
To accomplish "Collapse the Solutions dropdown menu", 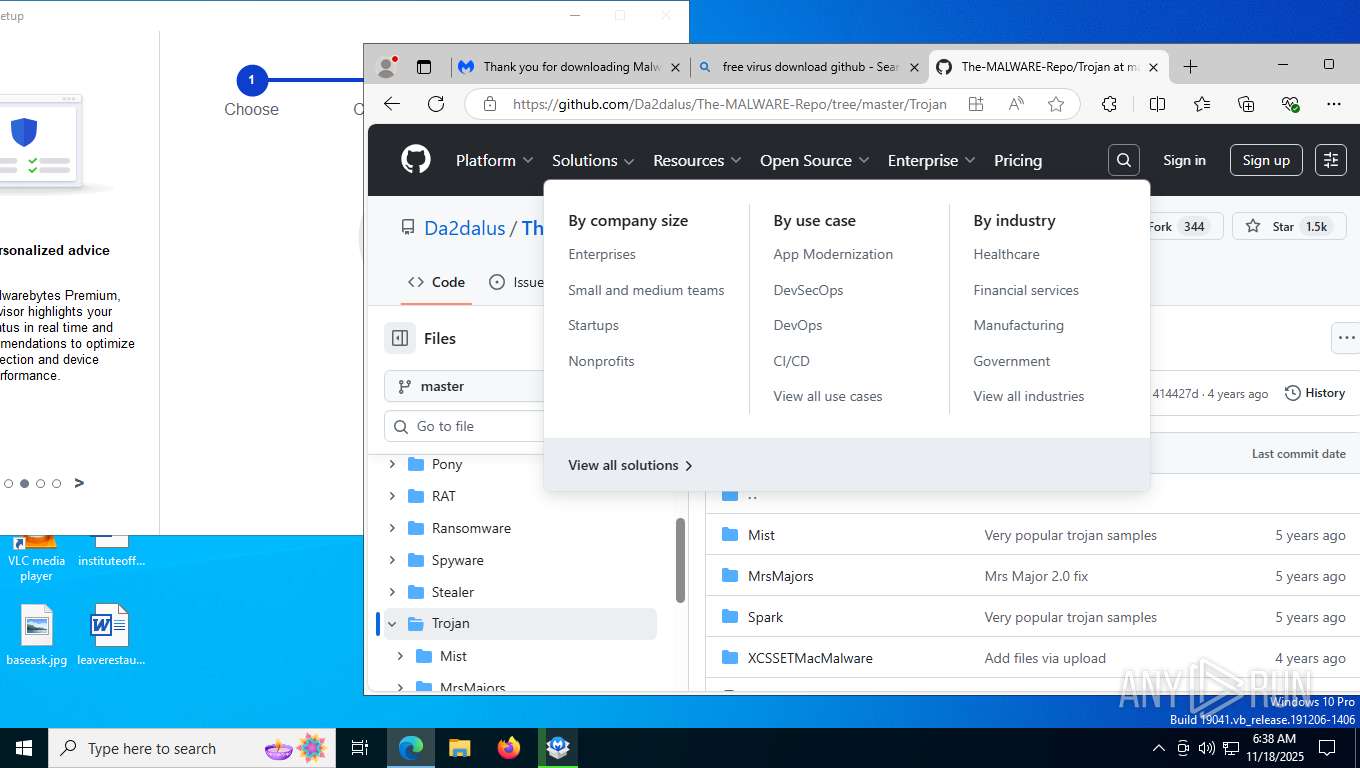I will (x=593, y=160).
